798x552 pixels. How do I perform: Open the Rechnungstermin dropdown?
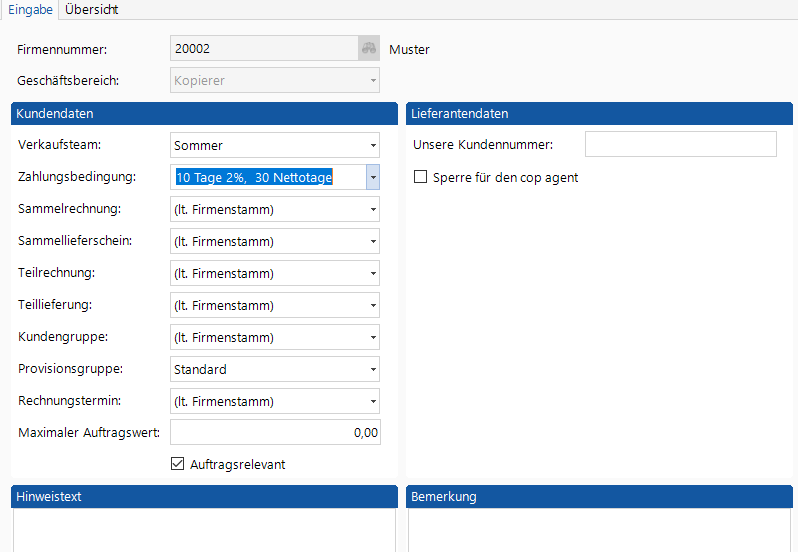[x=372, y=402]
